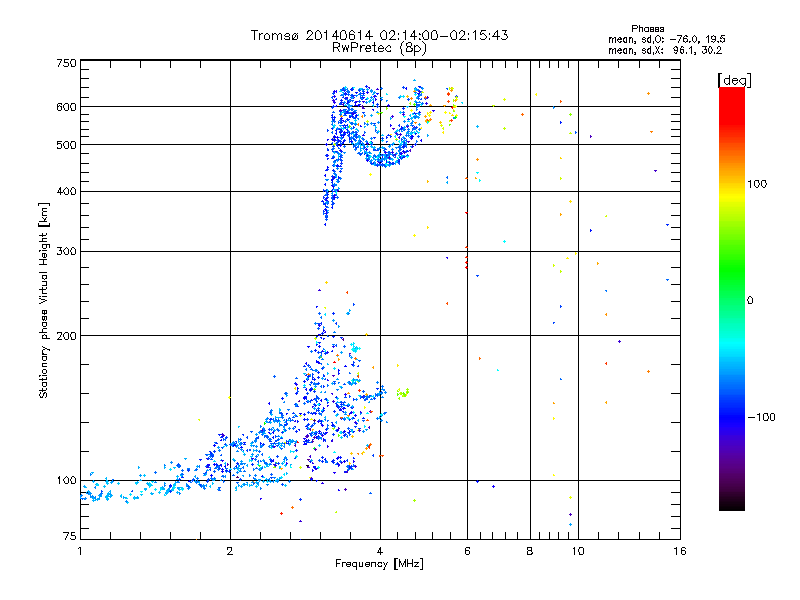Click the 'mean, sd,X: 96.1, 30.2' text
800x600 pixels.
665,50
